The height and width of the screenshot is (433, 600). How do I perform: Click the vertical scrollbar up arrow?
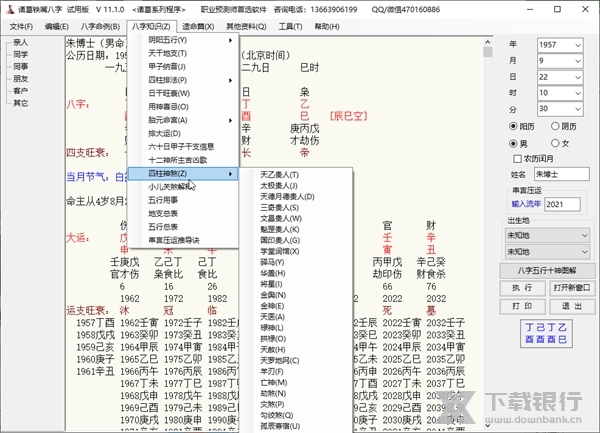coord(487,42)
